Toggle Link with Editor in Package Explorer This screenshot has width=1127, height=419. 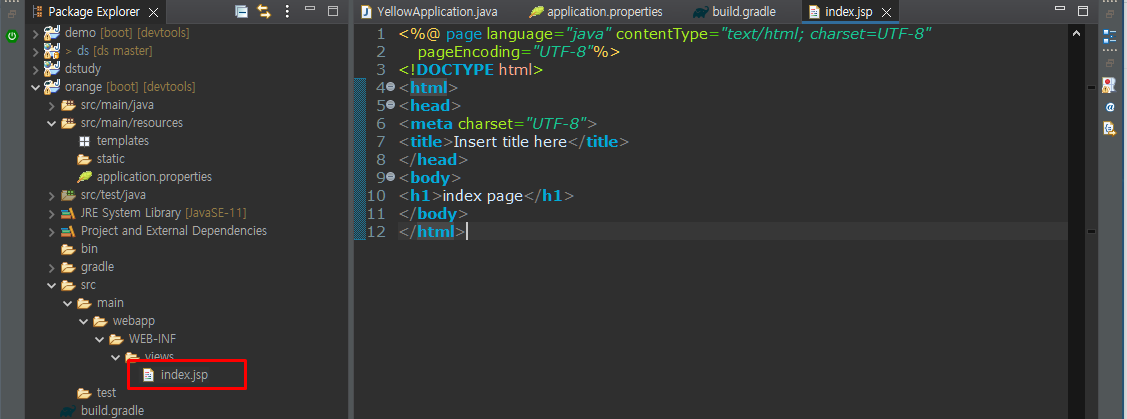[264, 11]
